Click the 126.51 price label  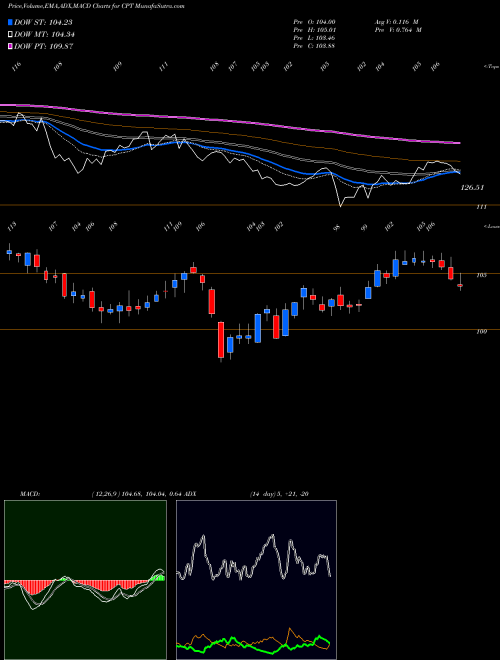pos(472,188)
